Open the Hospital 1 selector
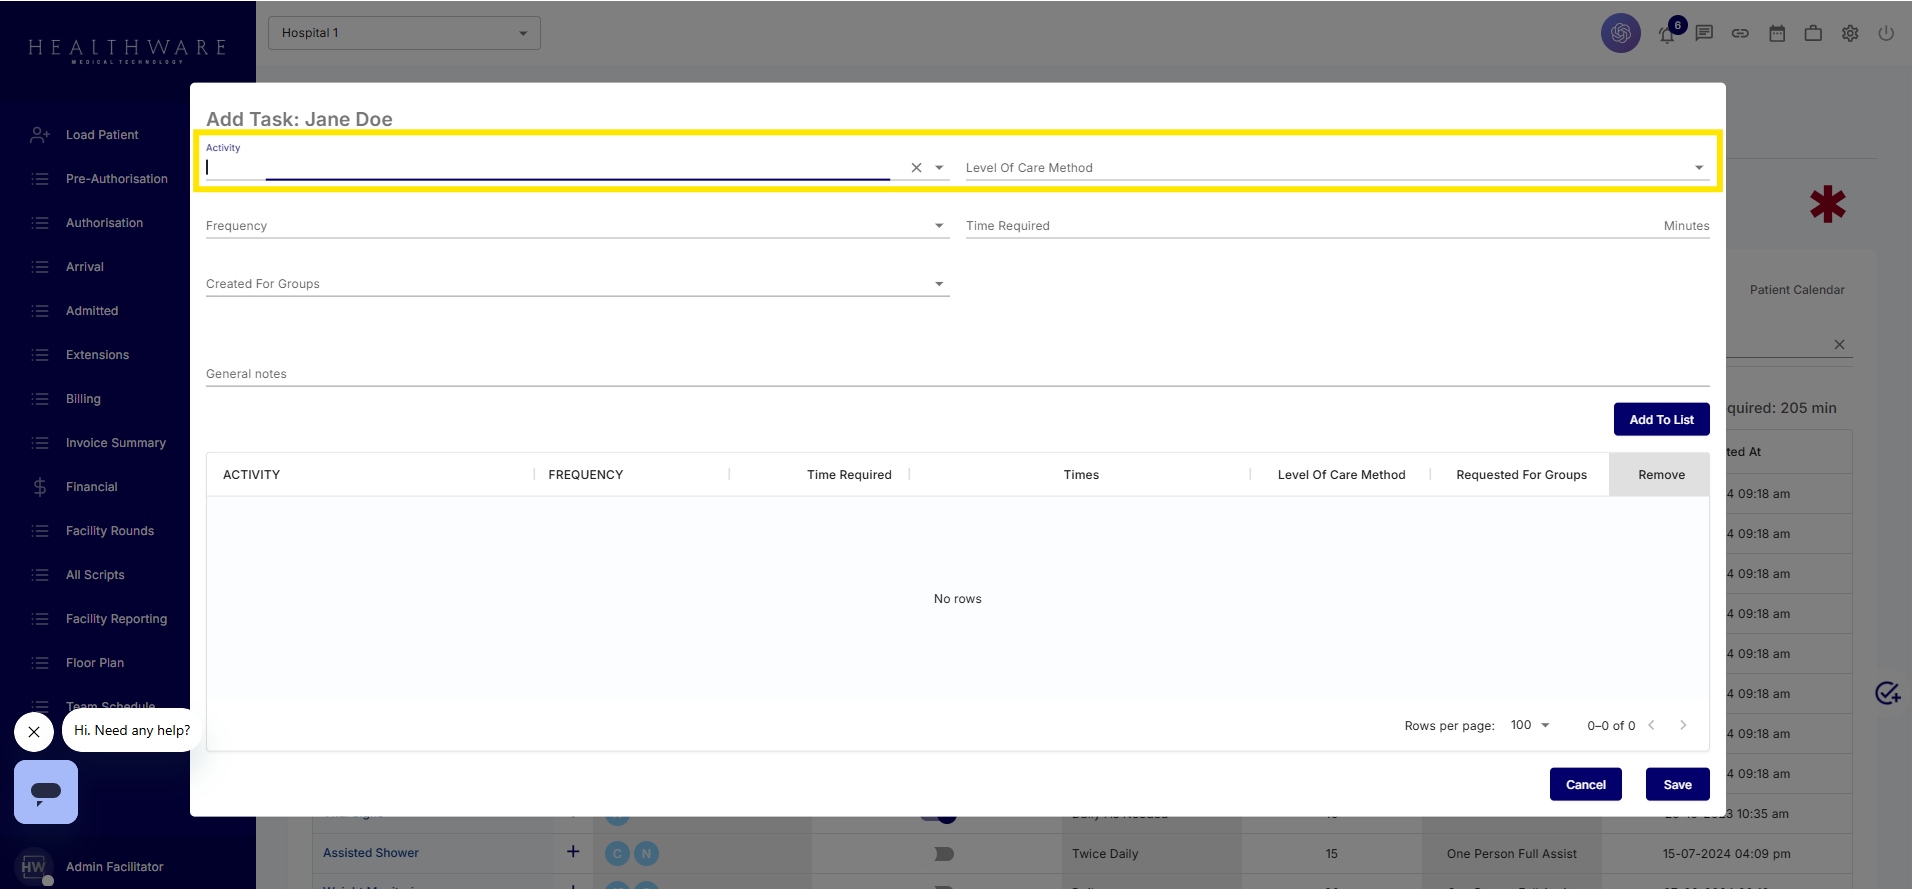The width and height of the screenshot is (1912, 889). [404, 33]
